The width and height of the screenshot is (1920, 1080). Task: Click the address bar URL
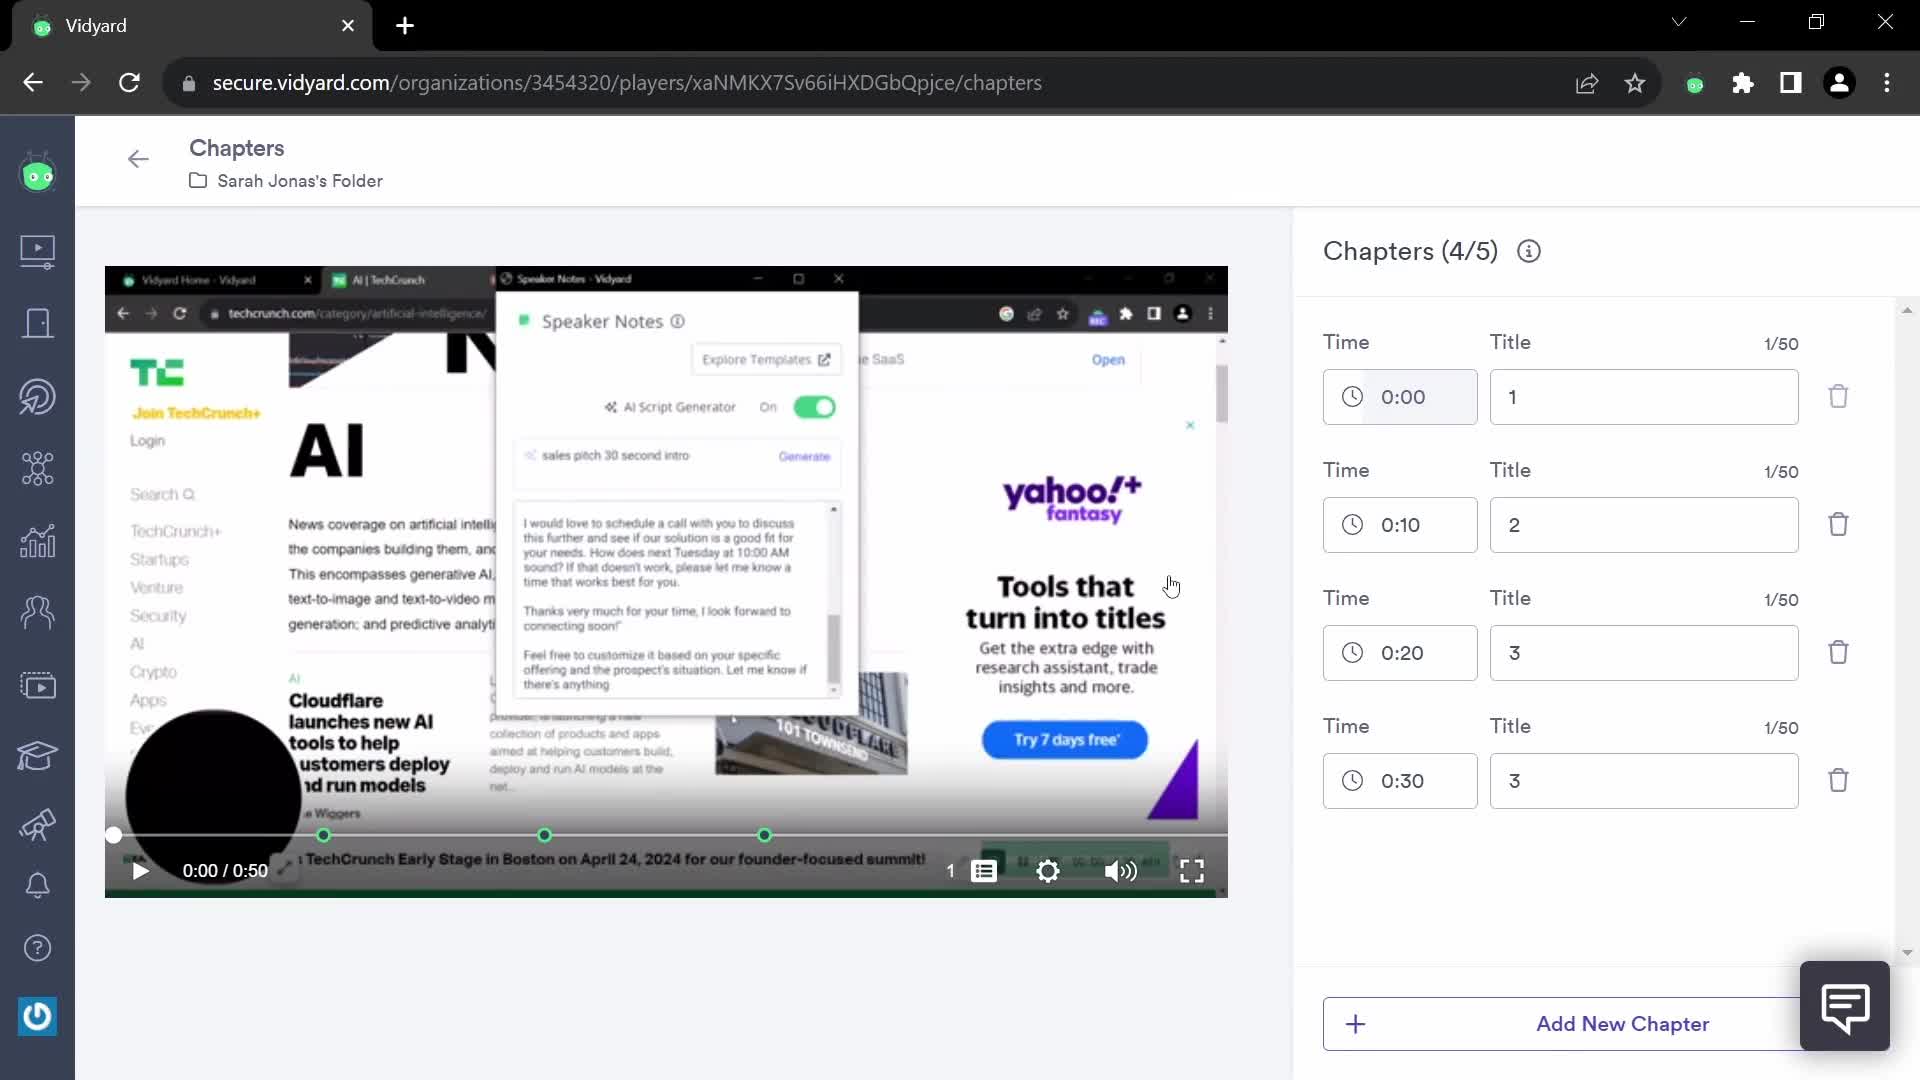pos(627,83)
